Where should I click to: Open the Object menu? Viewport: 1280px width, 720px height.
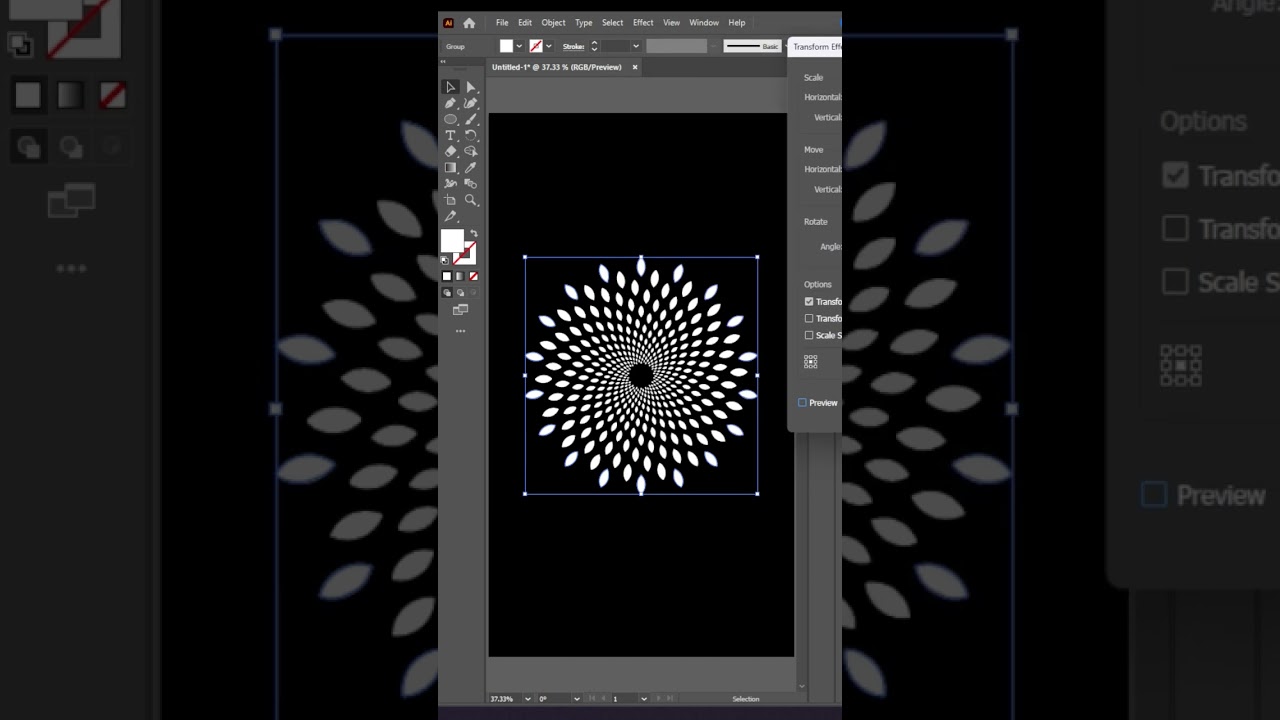tap(553, 23)
